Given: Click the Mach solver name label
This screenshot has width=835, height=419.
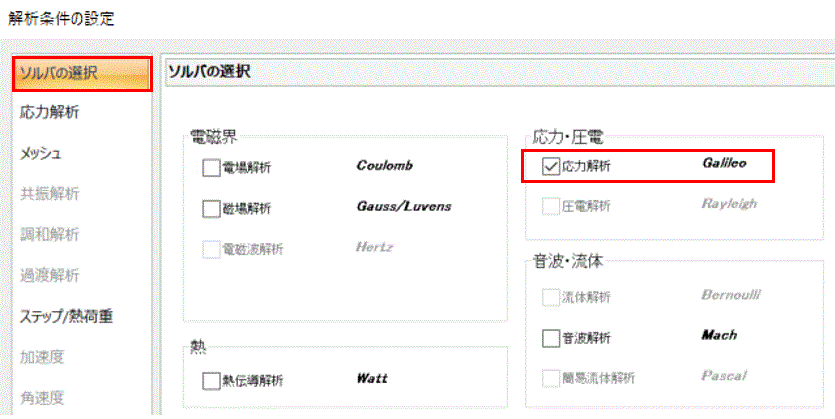Looking at the screenshot, I should click(719, 337).
